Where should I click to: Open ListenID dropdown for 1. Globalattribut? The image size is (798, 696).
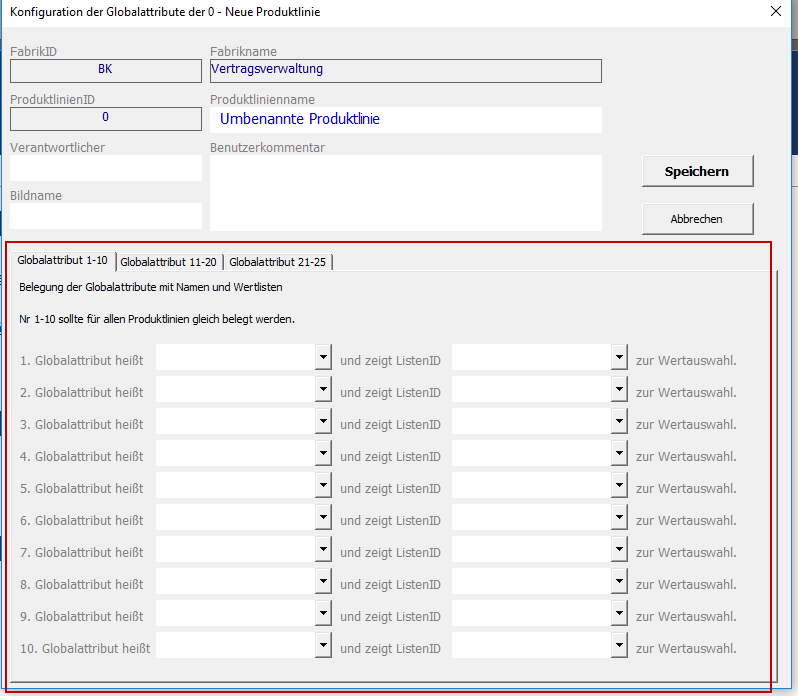tap(619, 358)
